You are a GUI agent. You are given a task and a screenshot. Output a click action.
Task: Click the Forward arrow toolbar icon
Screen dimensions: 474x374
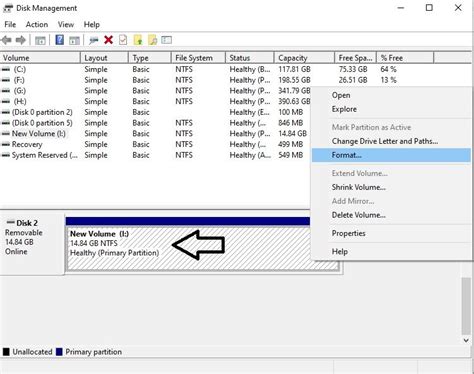[x=21, y=40]
